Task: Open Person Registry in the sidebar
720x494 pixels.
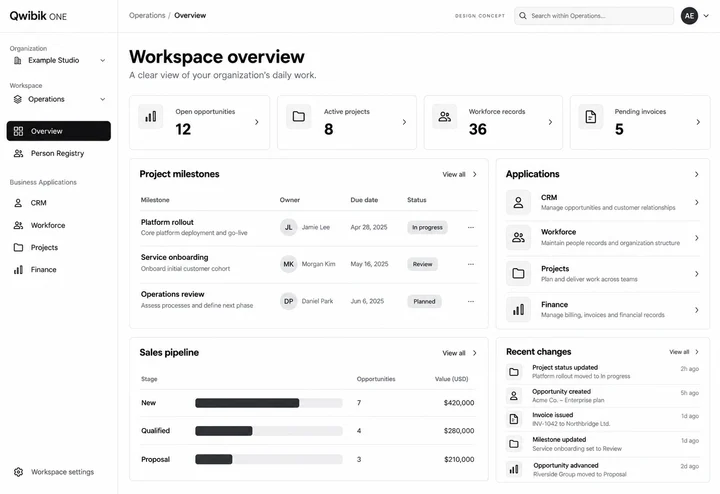Action: pos(59,153)
